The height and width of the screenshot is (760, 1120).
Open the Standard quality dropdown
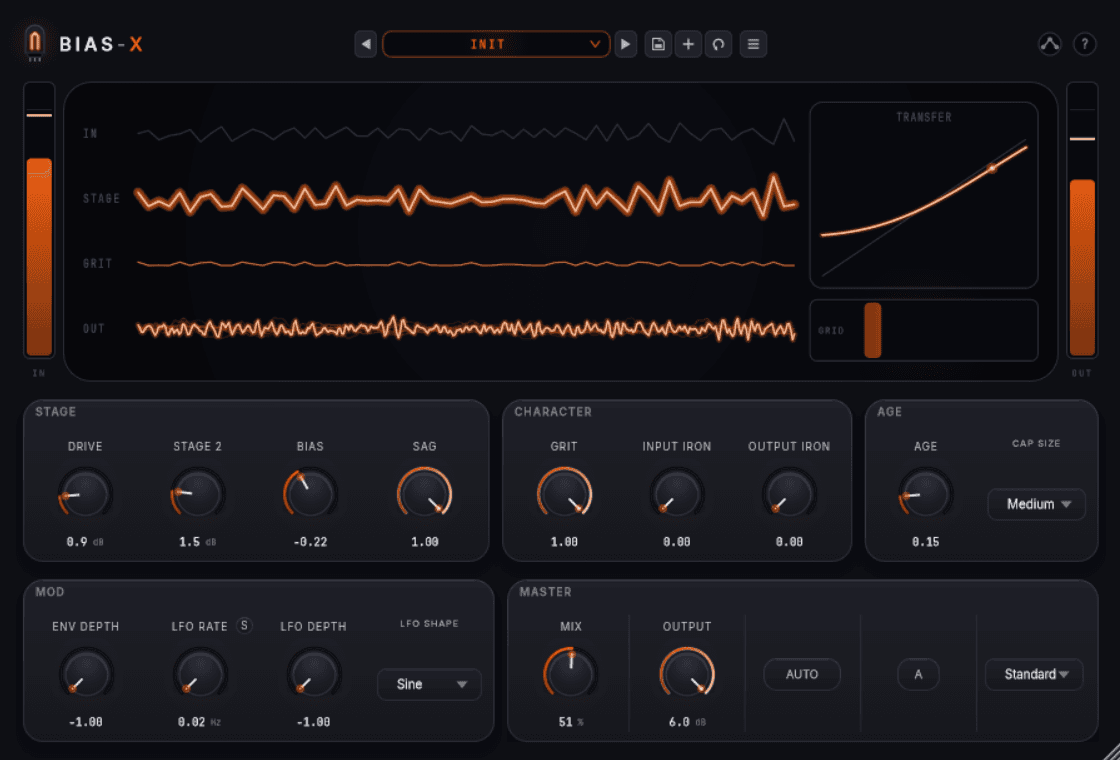click(x=1034, y=674)
